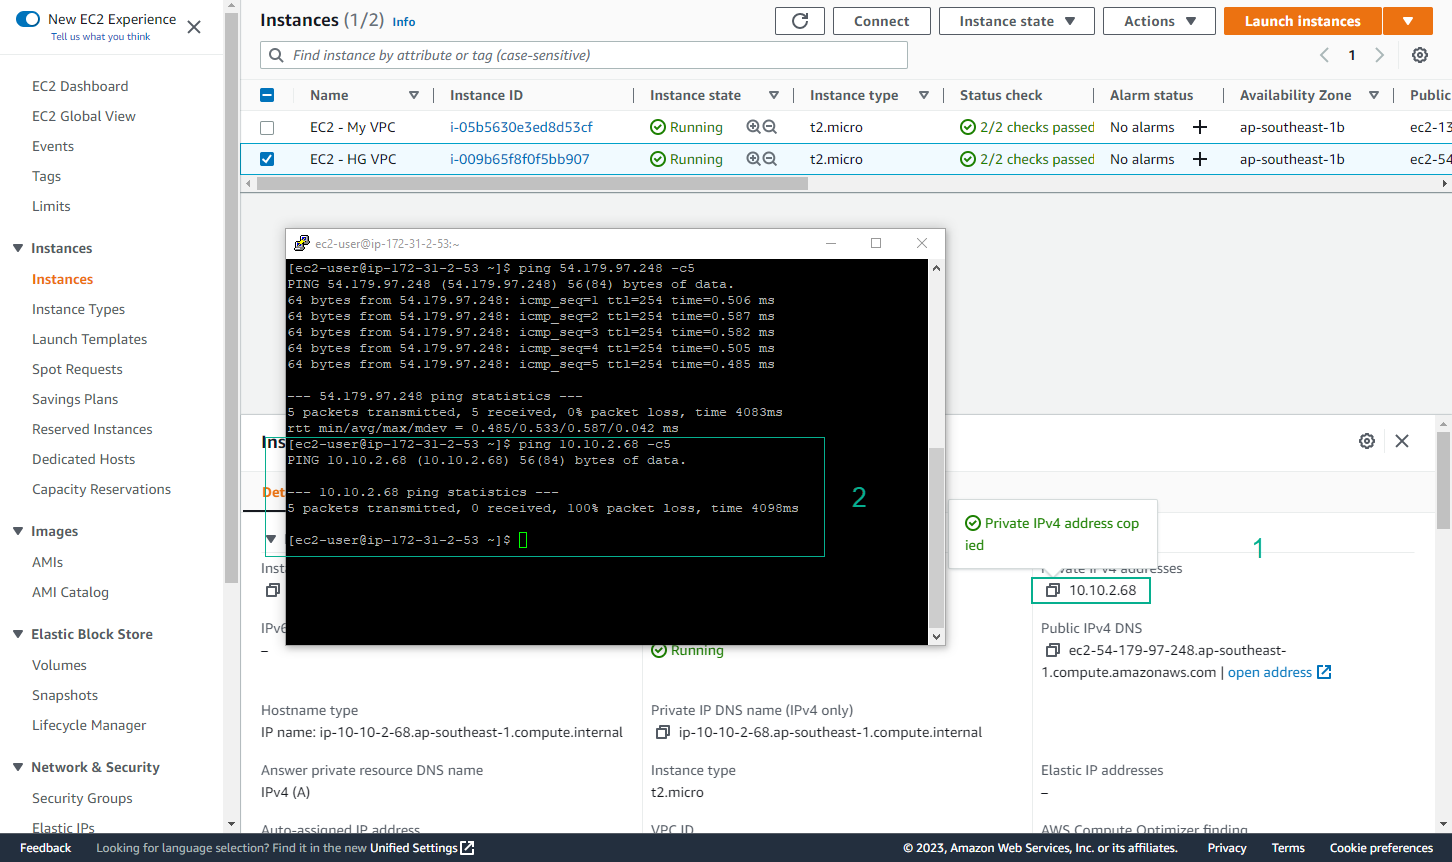Copy the Public IPv4 DNS name

click(1052, 650)
